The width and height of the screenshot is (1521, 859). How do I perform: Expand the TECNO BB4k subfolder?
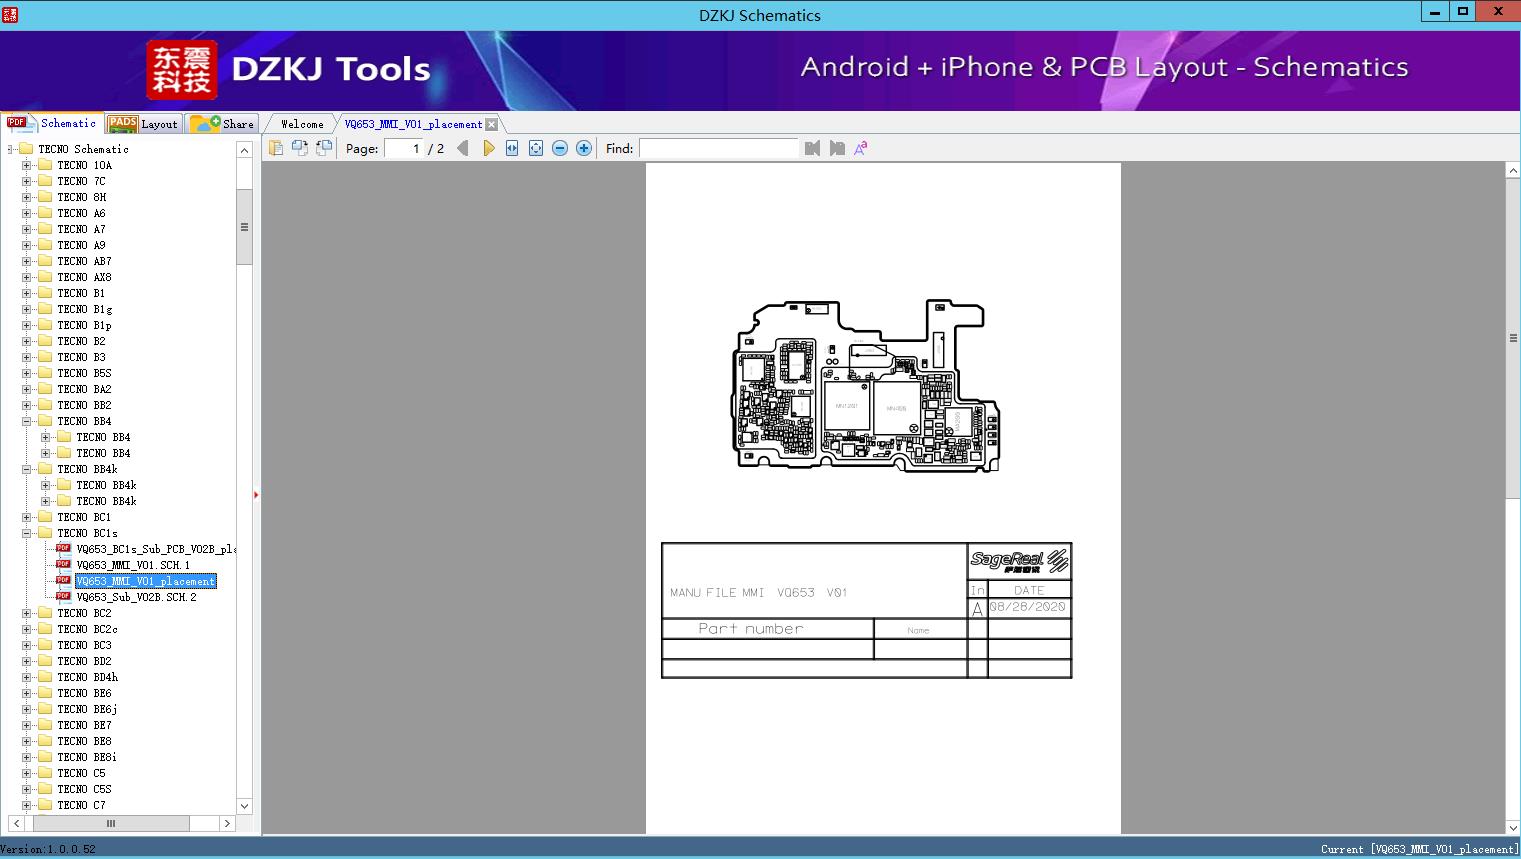click(x=46, y=485)
